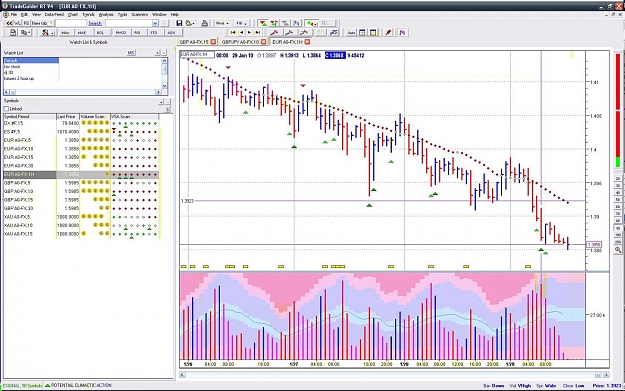Image resolution: width=625 pixels, height=391 pixels.
Task: Click the Search link
Action: [x=95, y=24]
